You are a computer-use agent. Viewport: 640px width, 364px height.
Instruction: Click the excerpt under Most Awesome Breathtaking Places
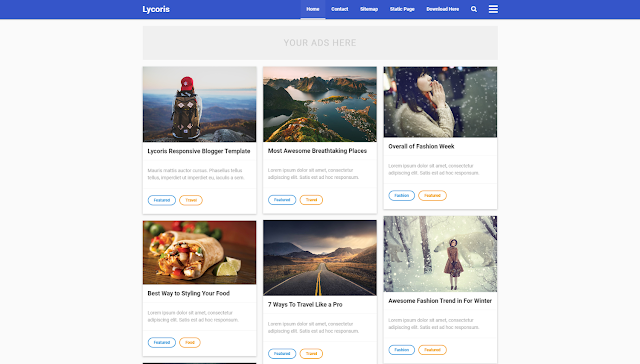(x=313, y=173)
